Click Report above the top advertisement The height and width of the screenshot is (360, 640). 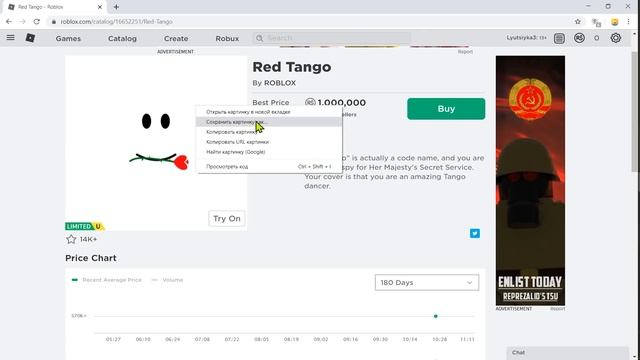(465, 52)
